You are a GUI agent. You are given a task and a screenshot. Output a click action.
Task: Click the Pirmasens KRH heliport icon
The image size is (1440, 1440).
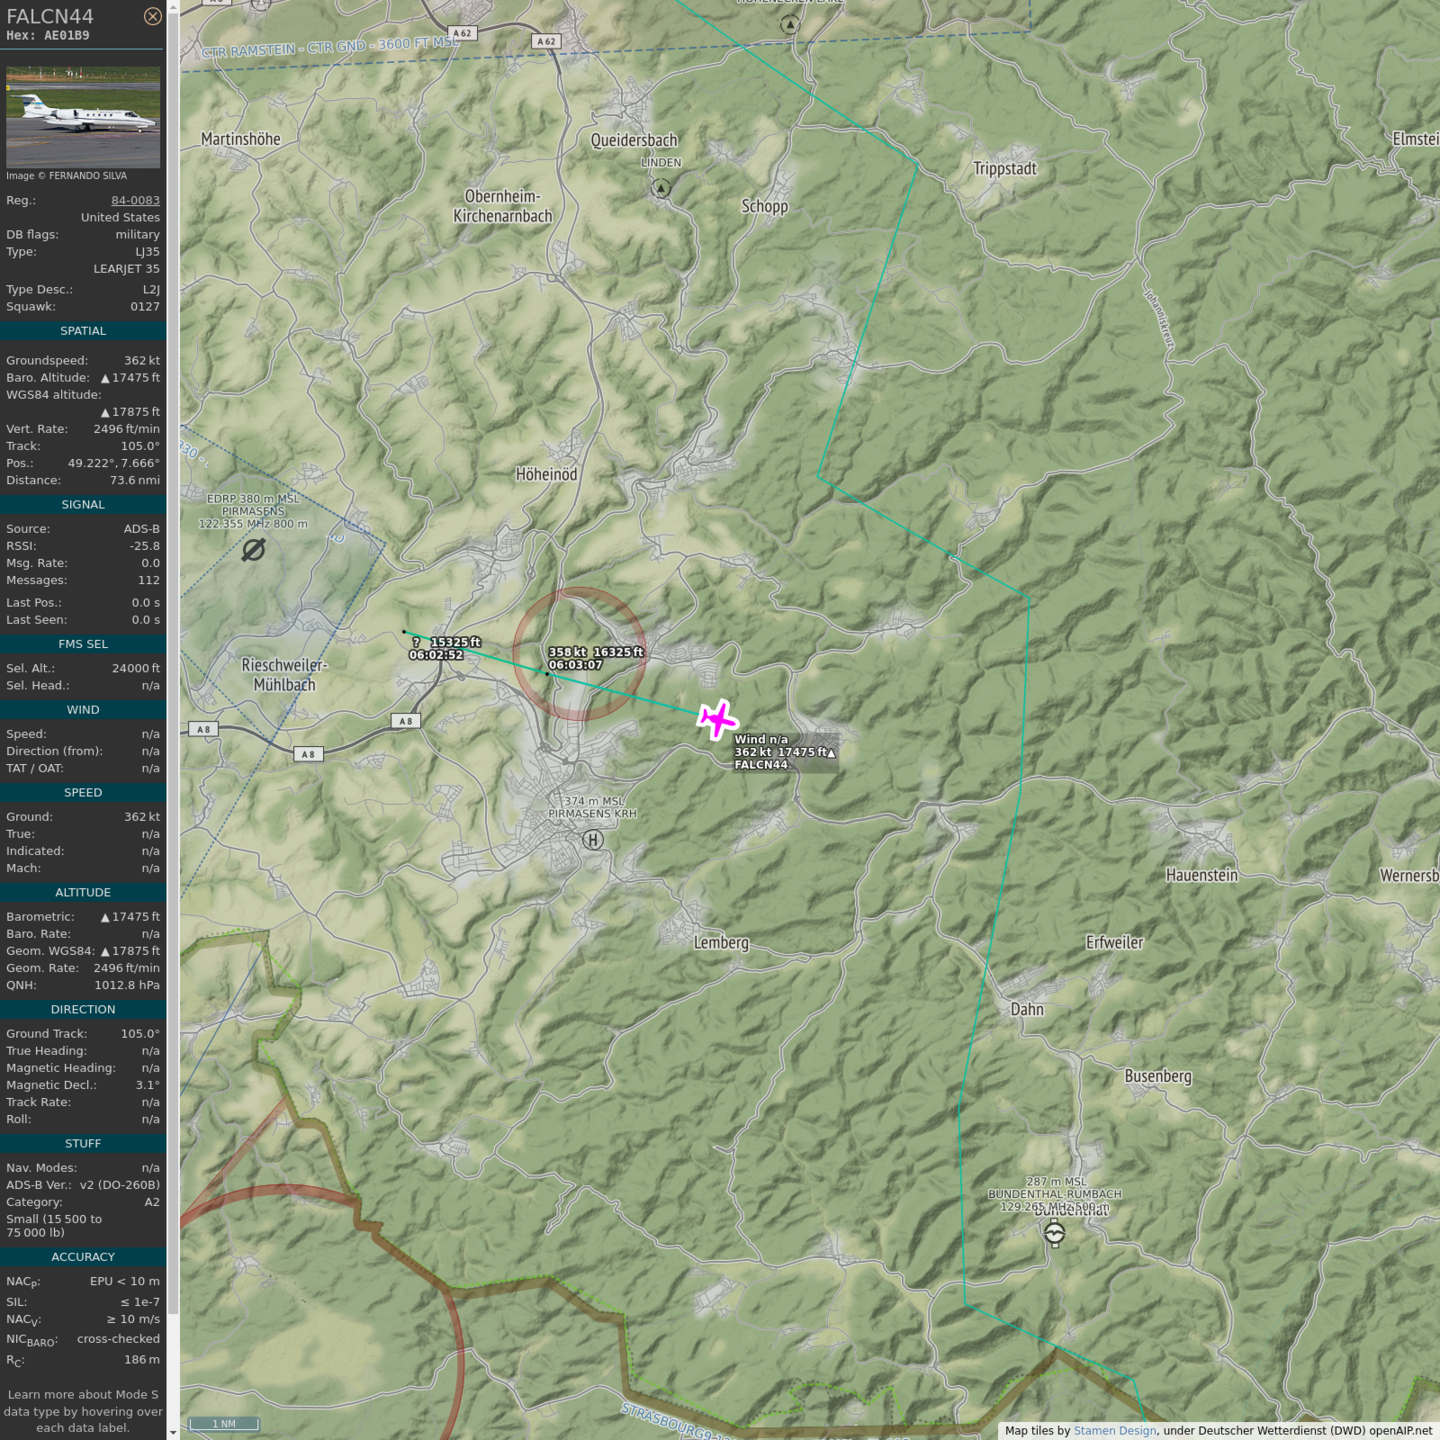[x=593, y=840]
